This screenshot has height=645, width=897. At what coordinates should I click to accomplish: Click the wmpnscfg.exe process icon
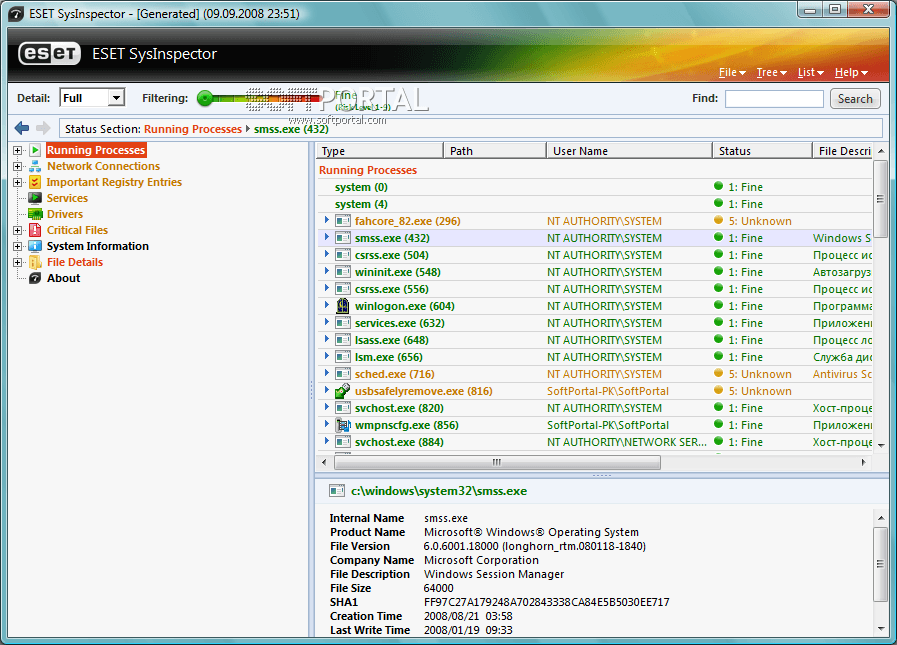tap(343, 425)
